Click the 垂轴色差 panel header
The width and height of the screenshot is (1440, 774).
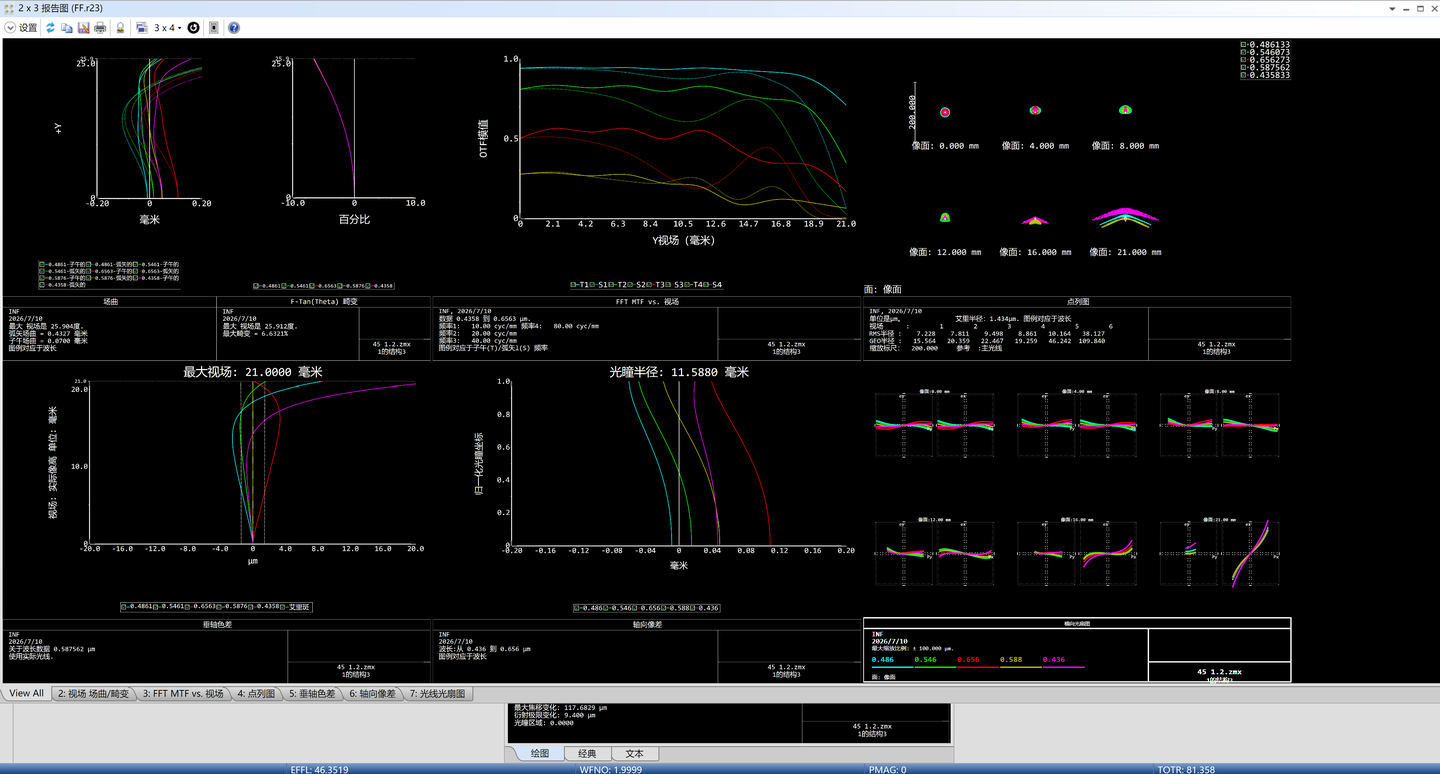216,624
